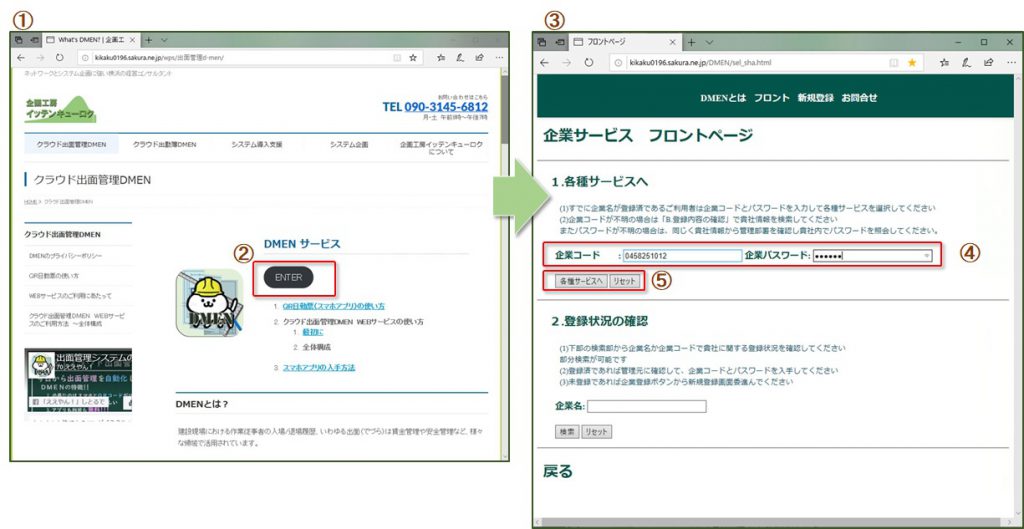Click the DMEN helmet mascot image

coord(209,303)
